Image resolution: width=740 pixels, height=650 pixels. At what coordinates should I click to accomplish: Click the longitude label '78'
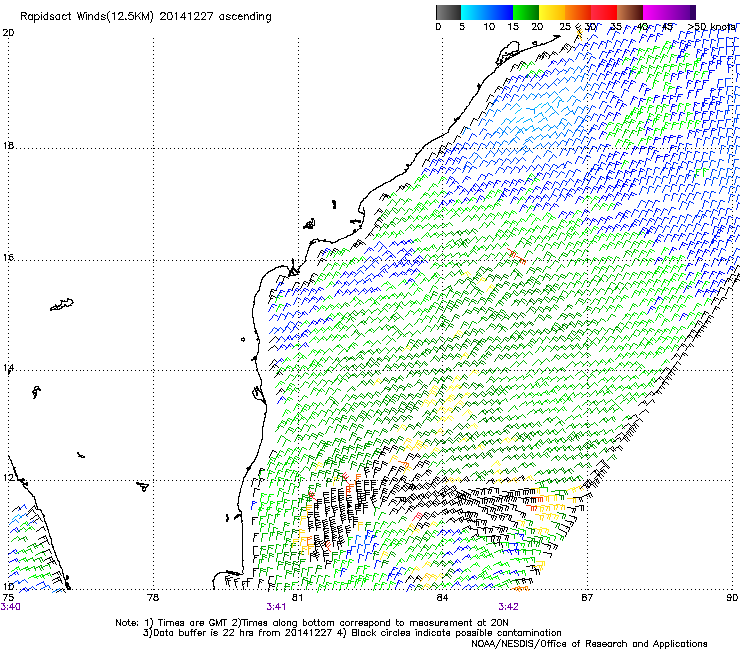(x=153, y=598)
